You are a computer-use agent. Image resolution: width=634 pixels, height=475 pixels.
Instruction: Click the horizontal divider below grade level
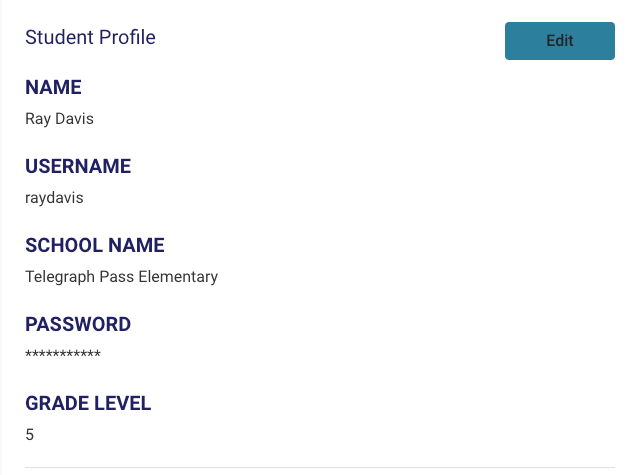click(319, 467)
